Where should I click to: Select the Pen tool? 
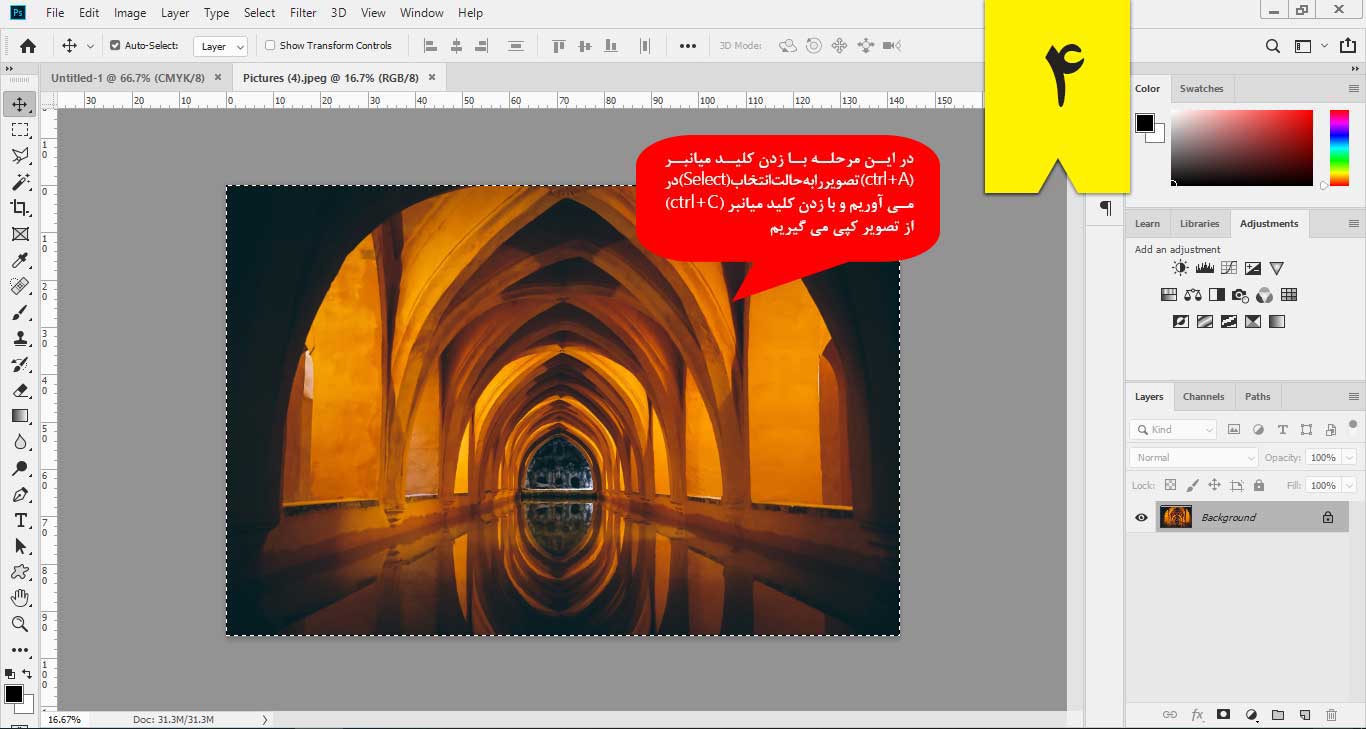point(20,494)
